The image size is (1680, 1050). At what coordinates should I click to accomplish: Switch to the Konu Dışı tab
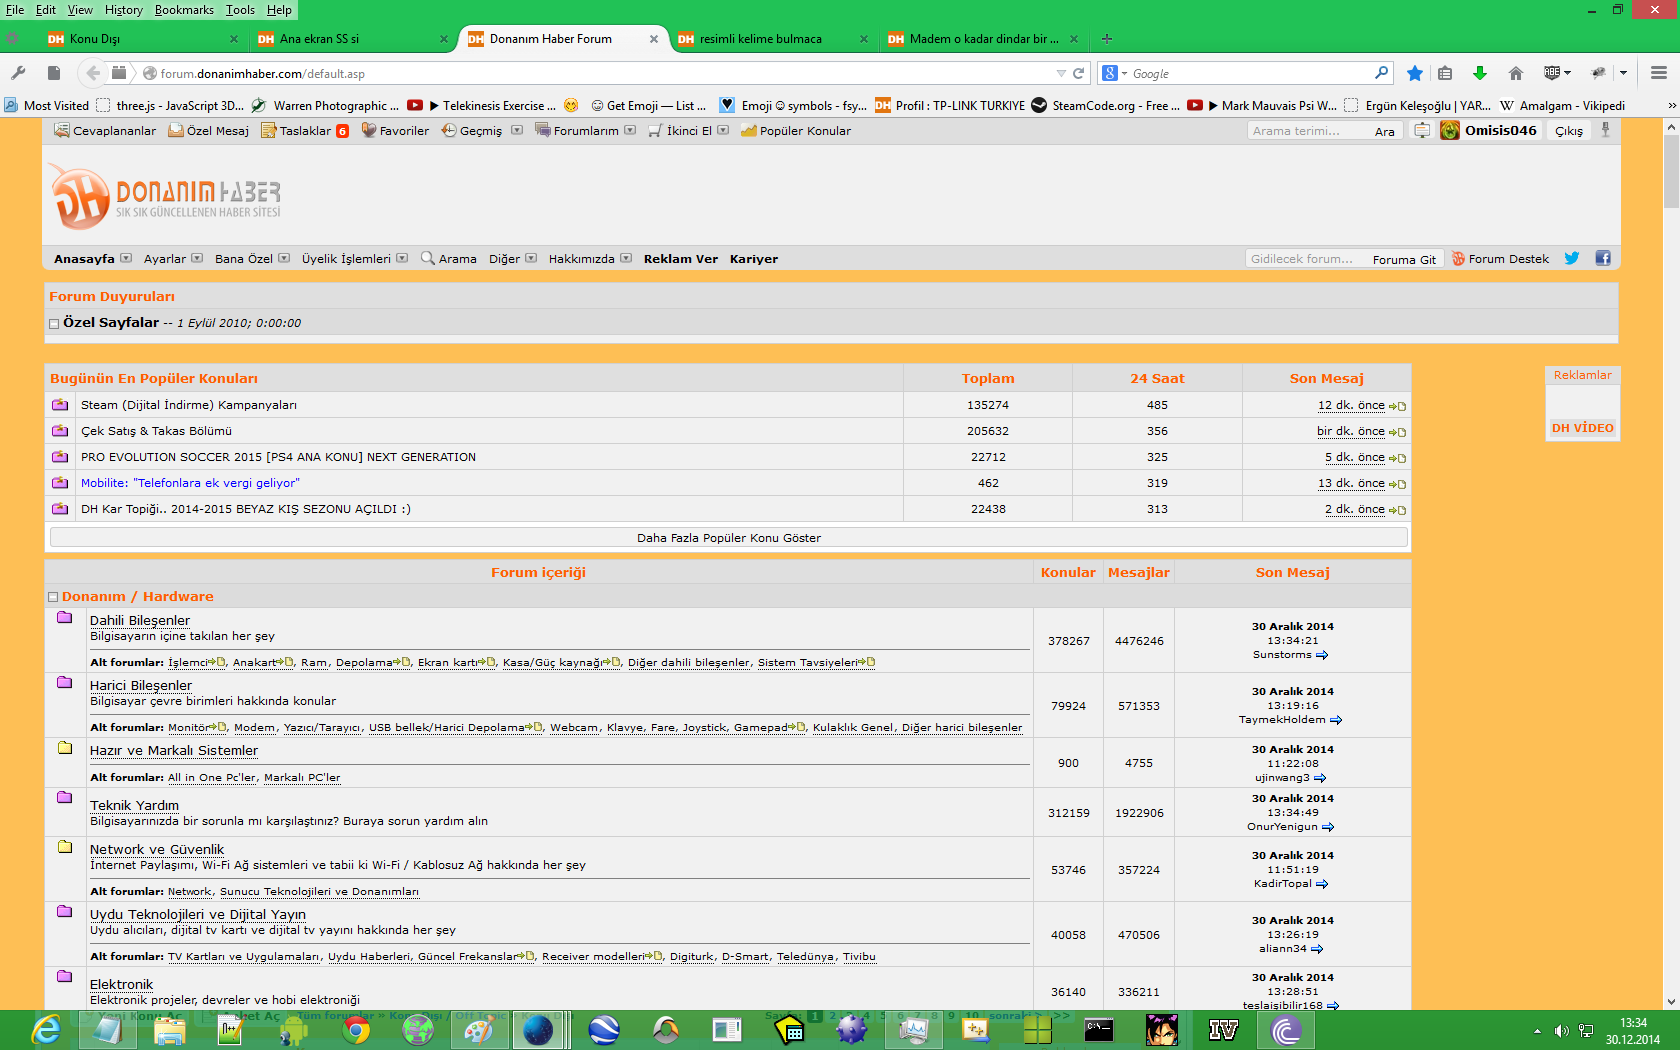click(x=142, y=39)
